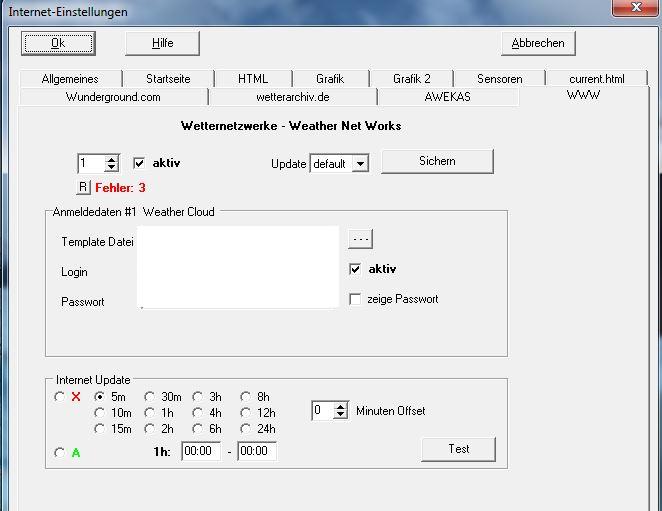
Task: Toggle the top aktiv checkbox
Action: pyautogui.click(x=139, y=162)
